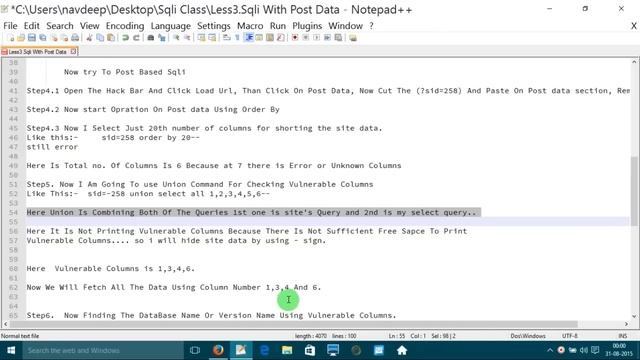Click the vertical scrollbar thumb
This screenshot has width=640, height=360.
pyautogui.click(x=634, y=191)
